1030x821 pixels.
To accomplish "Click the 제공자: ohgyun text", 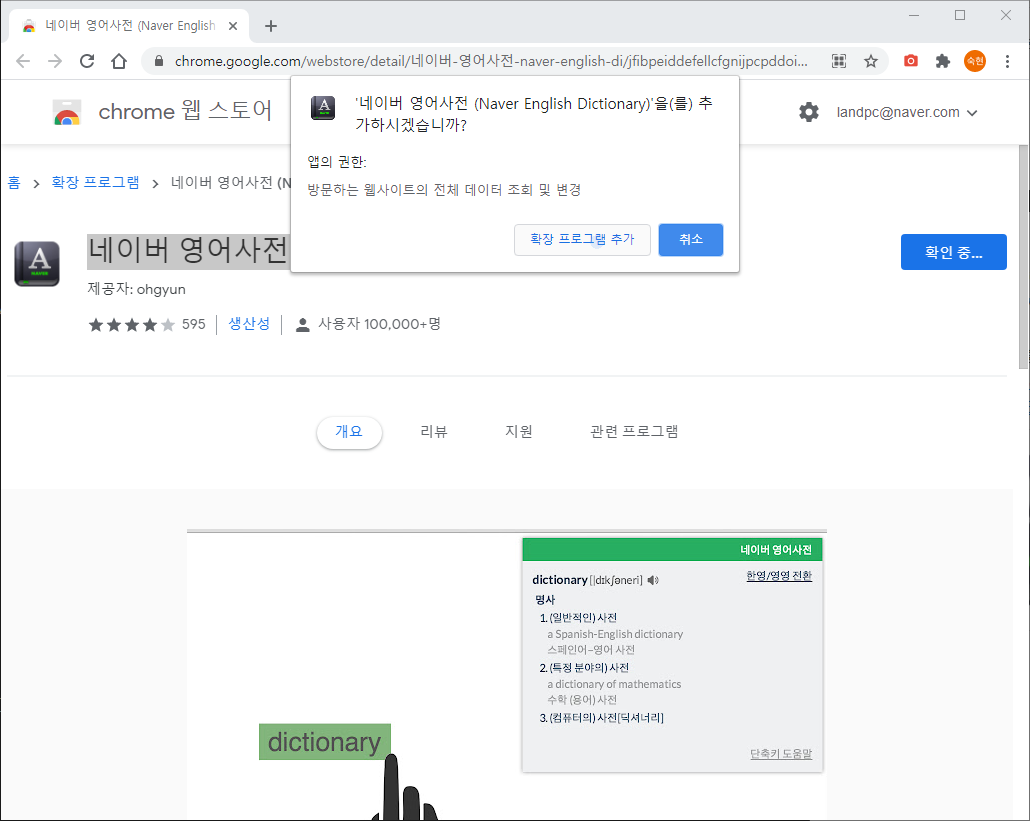I will (137, 289).
